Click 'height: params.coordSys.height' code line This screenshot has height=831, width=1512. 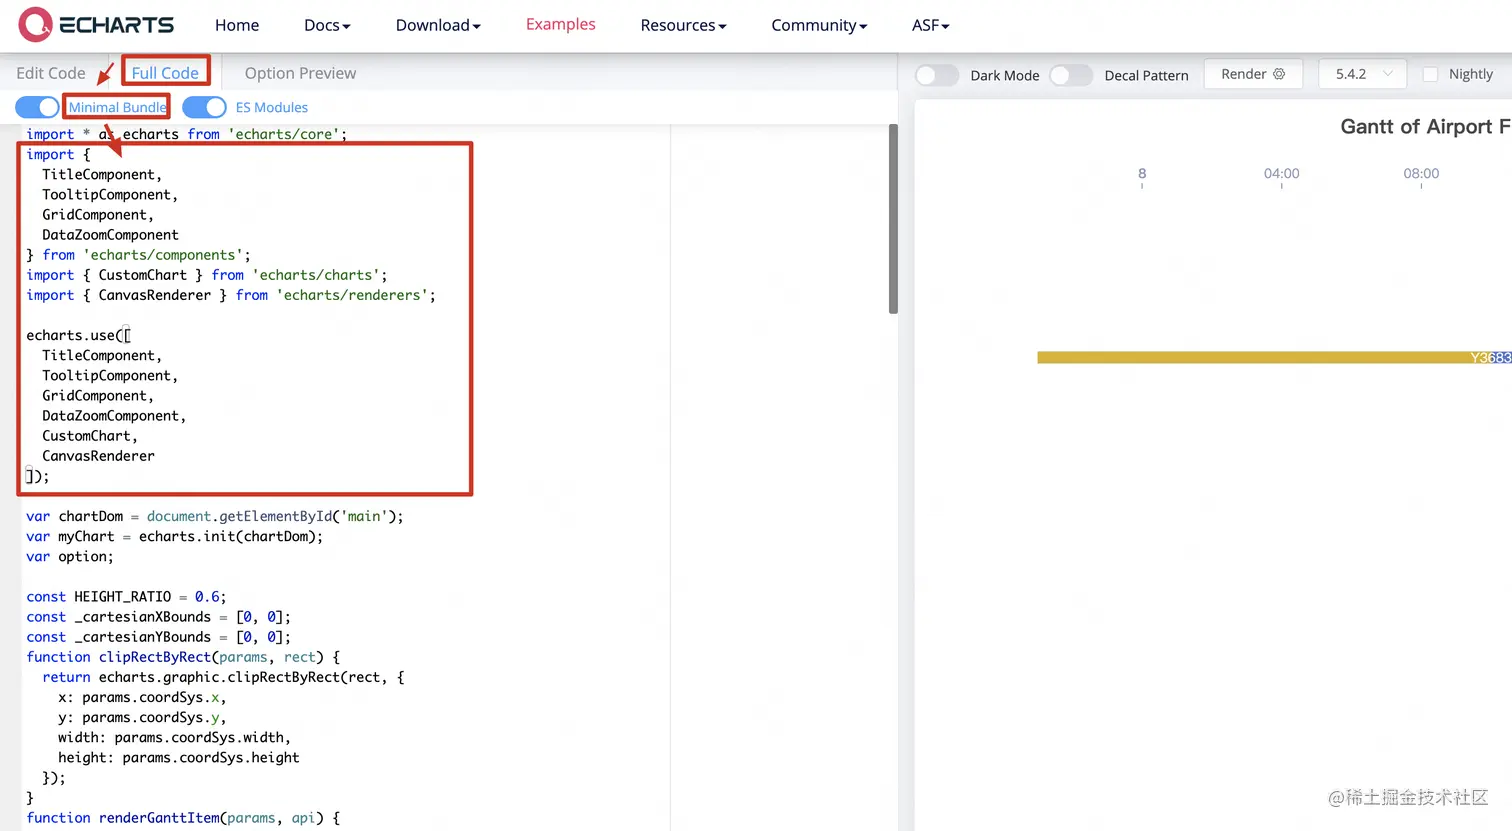pos(179,757)
